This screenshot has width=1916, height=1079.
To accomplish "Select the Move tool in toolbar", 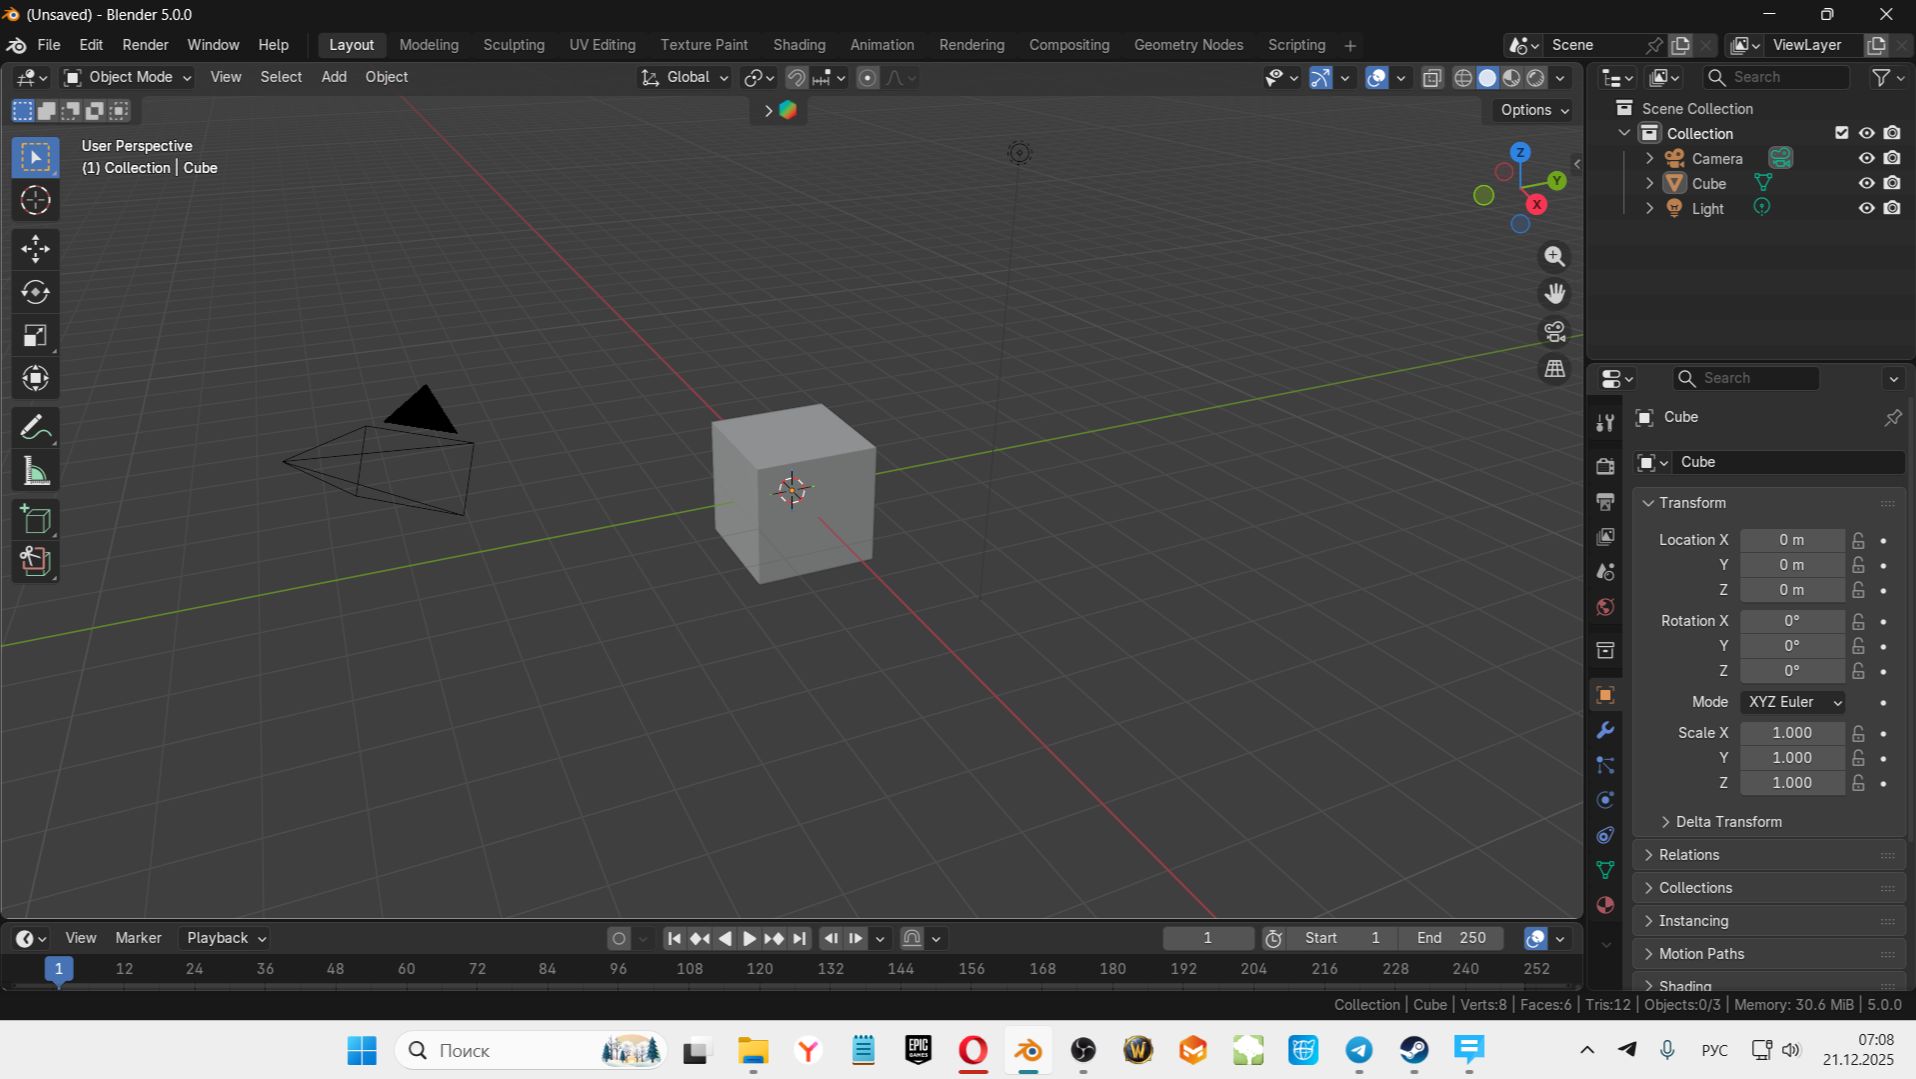I will tap(35, 249).
